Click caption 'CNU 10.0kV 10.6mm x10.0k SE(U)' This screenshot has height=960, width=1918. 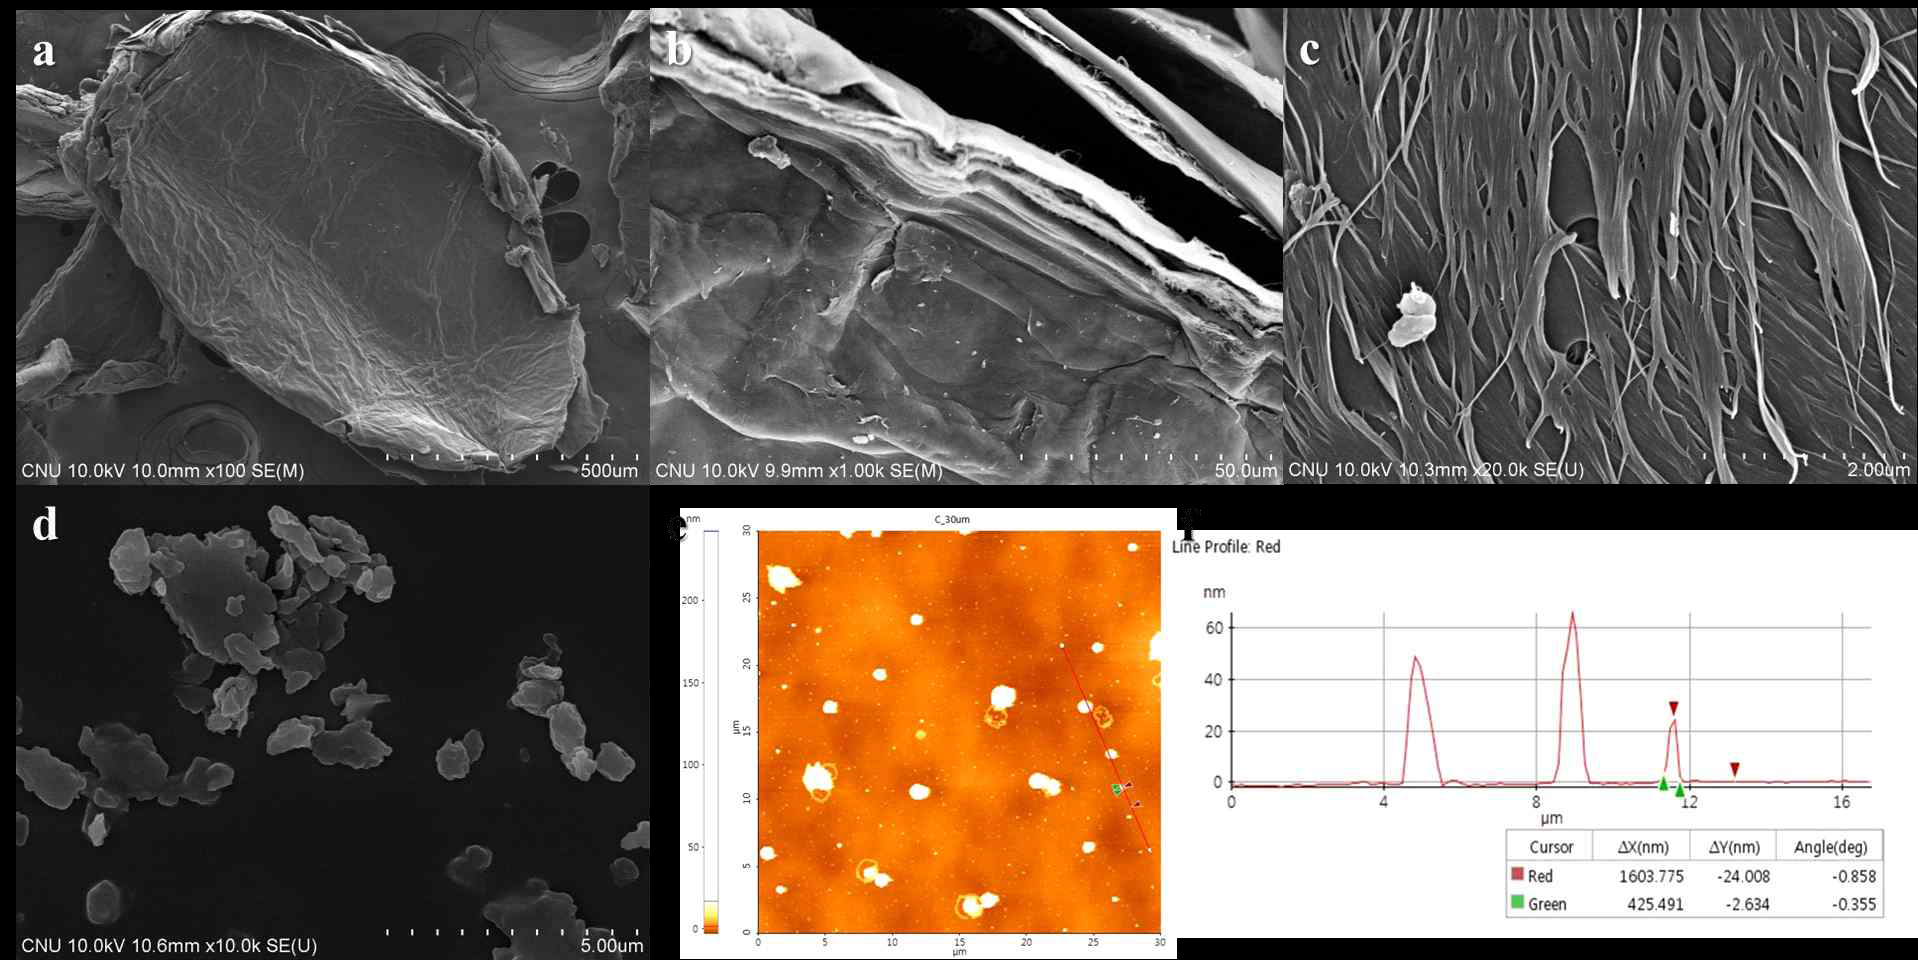169,945
